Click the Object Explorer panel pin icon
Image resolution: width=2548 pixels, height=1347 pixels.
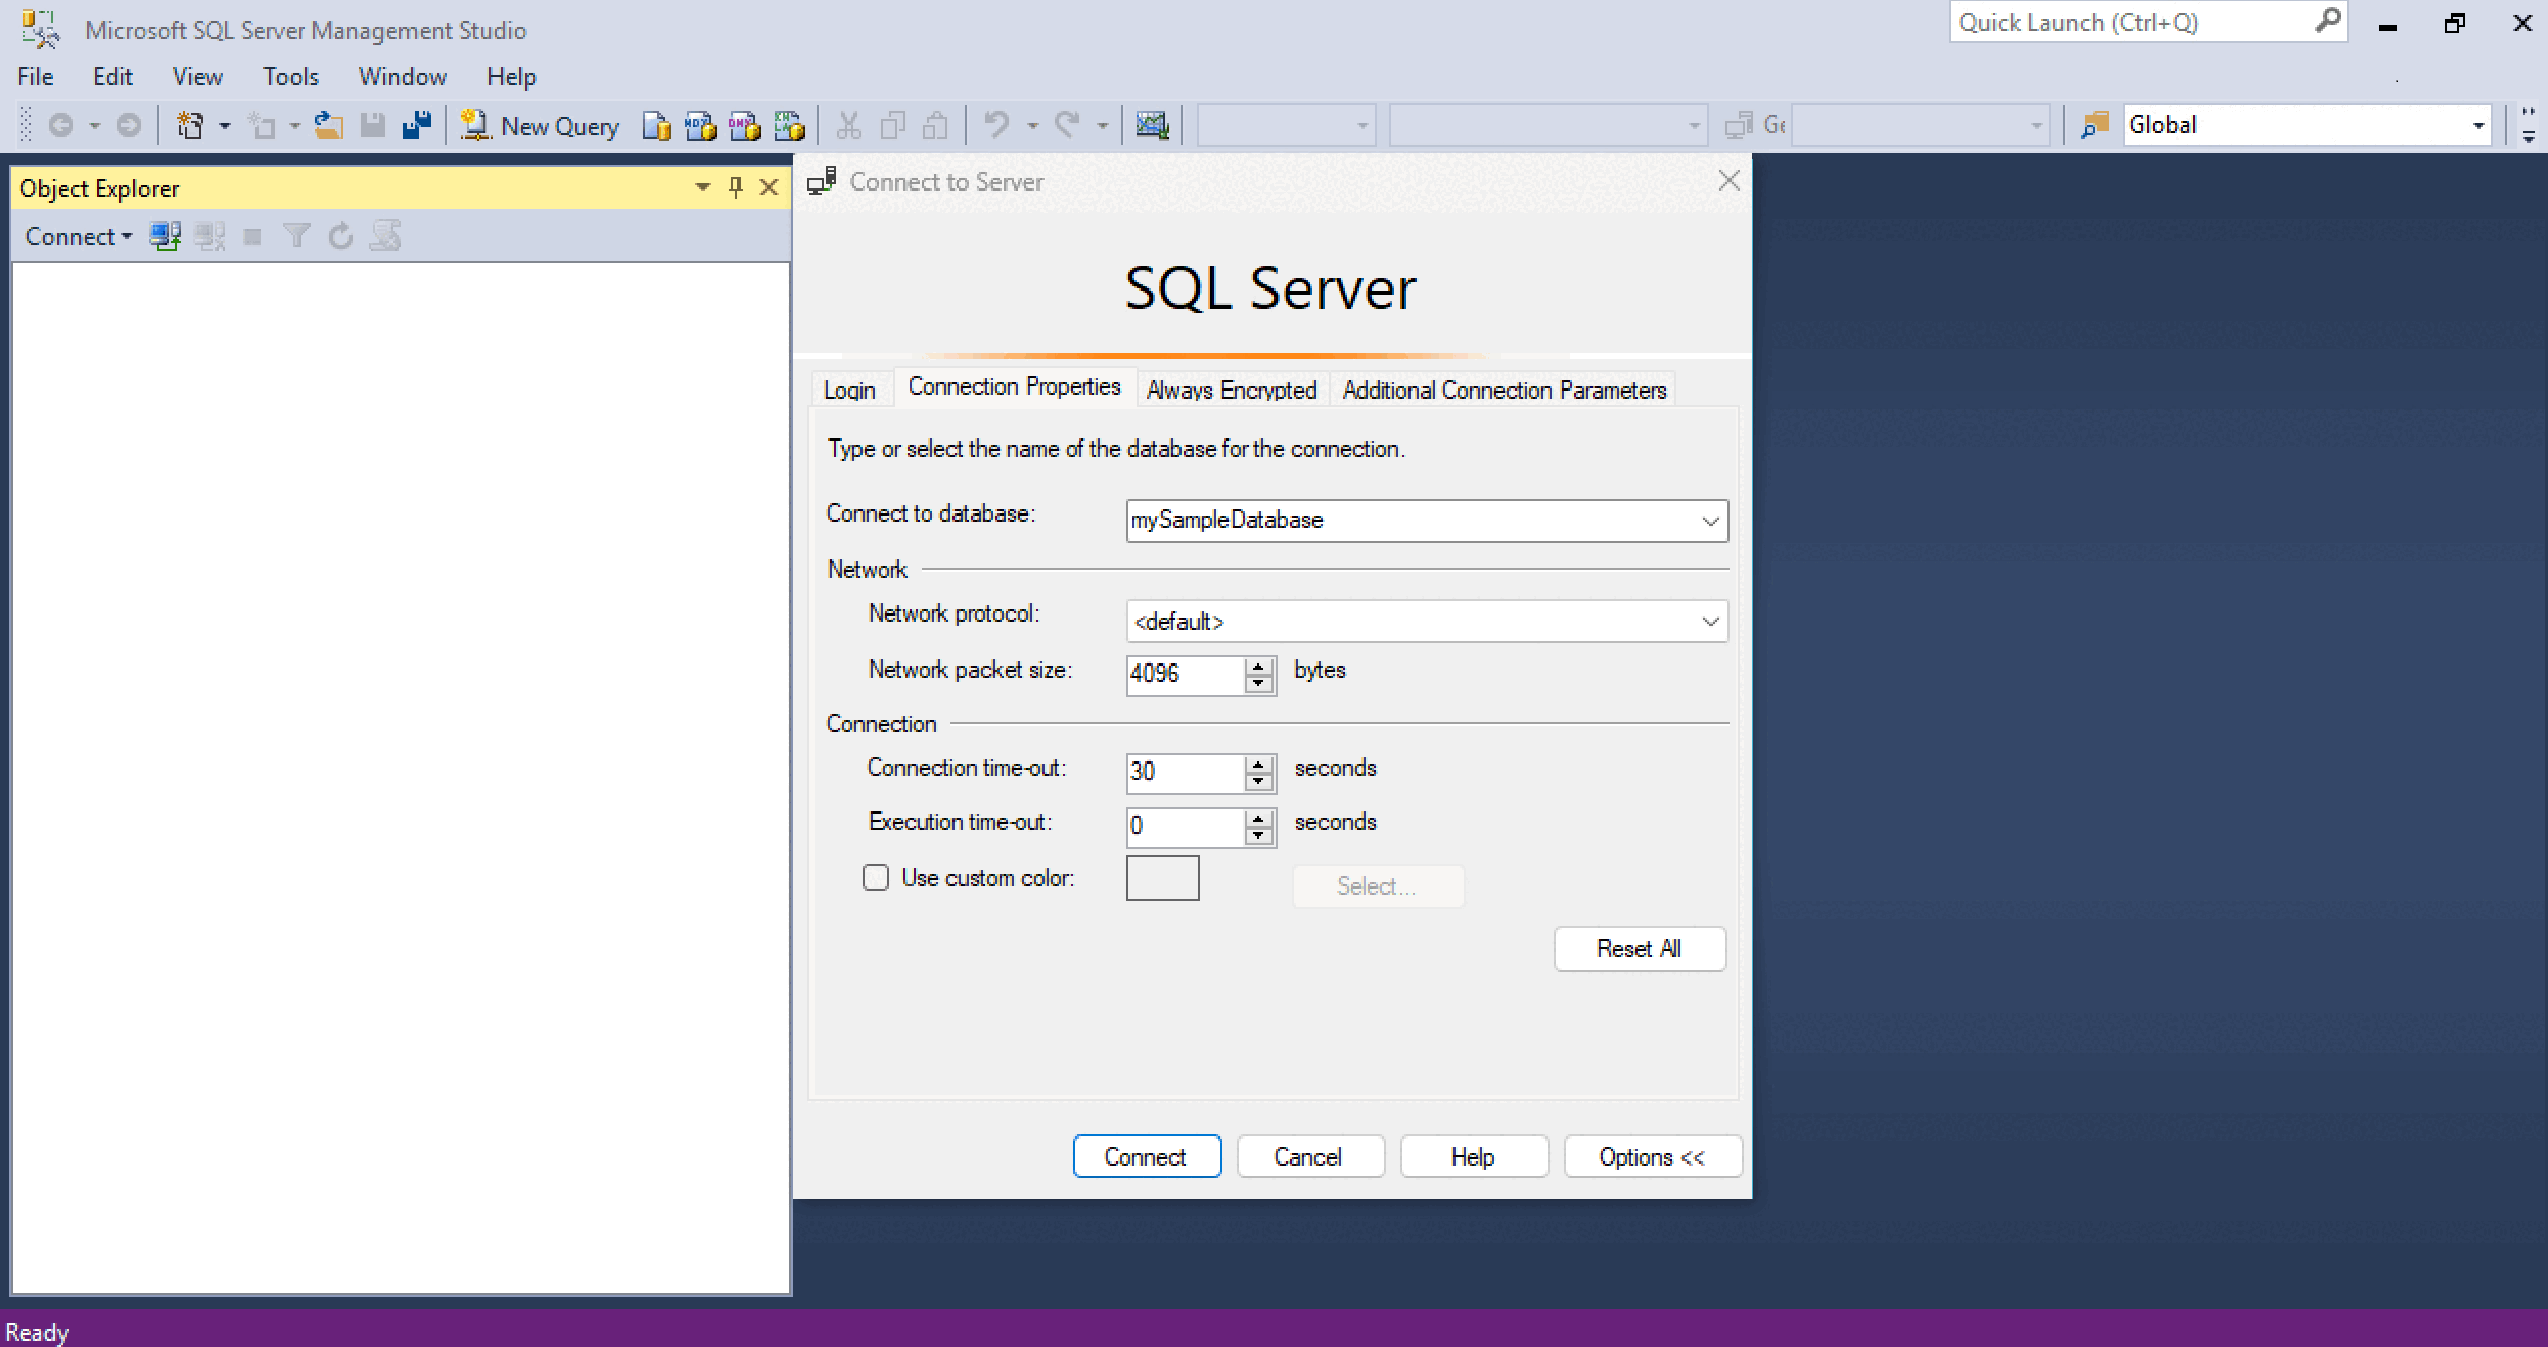click(735, 187)
